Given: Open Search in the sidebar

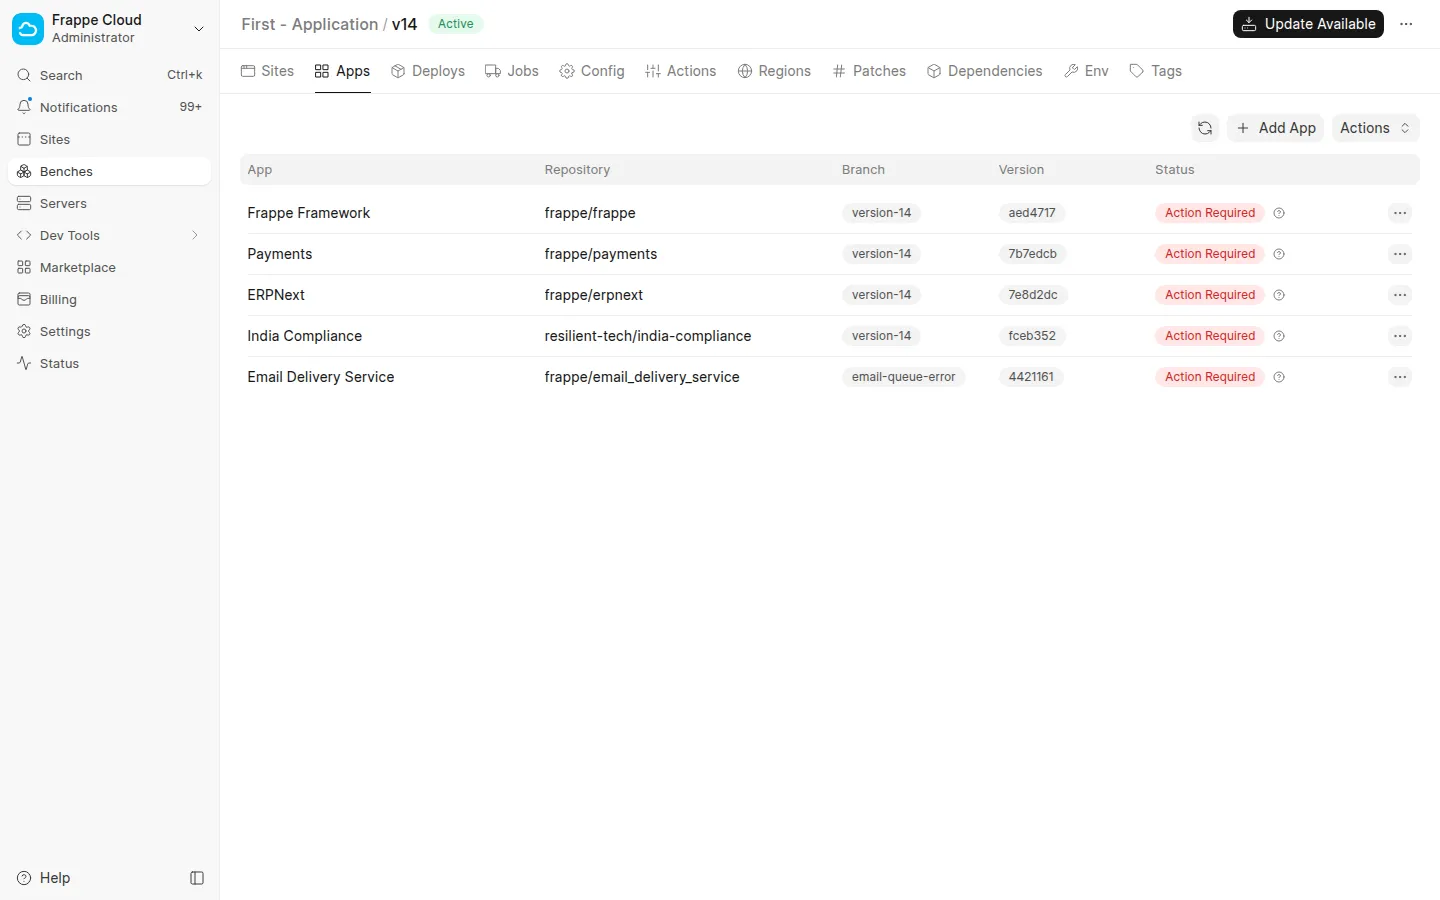Looking at the screenshot, I should [x=109, y=75].
